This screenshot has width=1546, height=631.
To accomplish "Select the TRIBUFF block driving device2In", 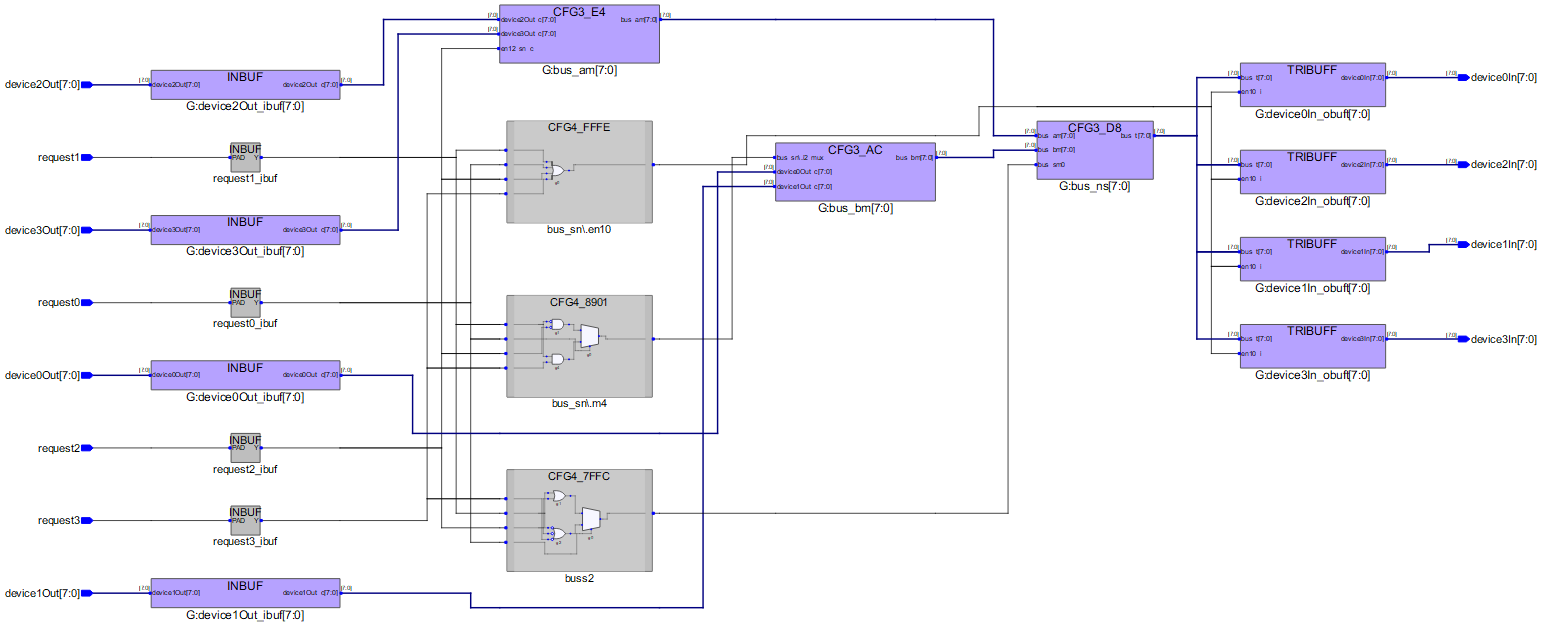I will (x=1312, y=171).
